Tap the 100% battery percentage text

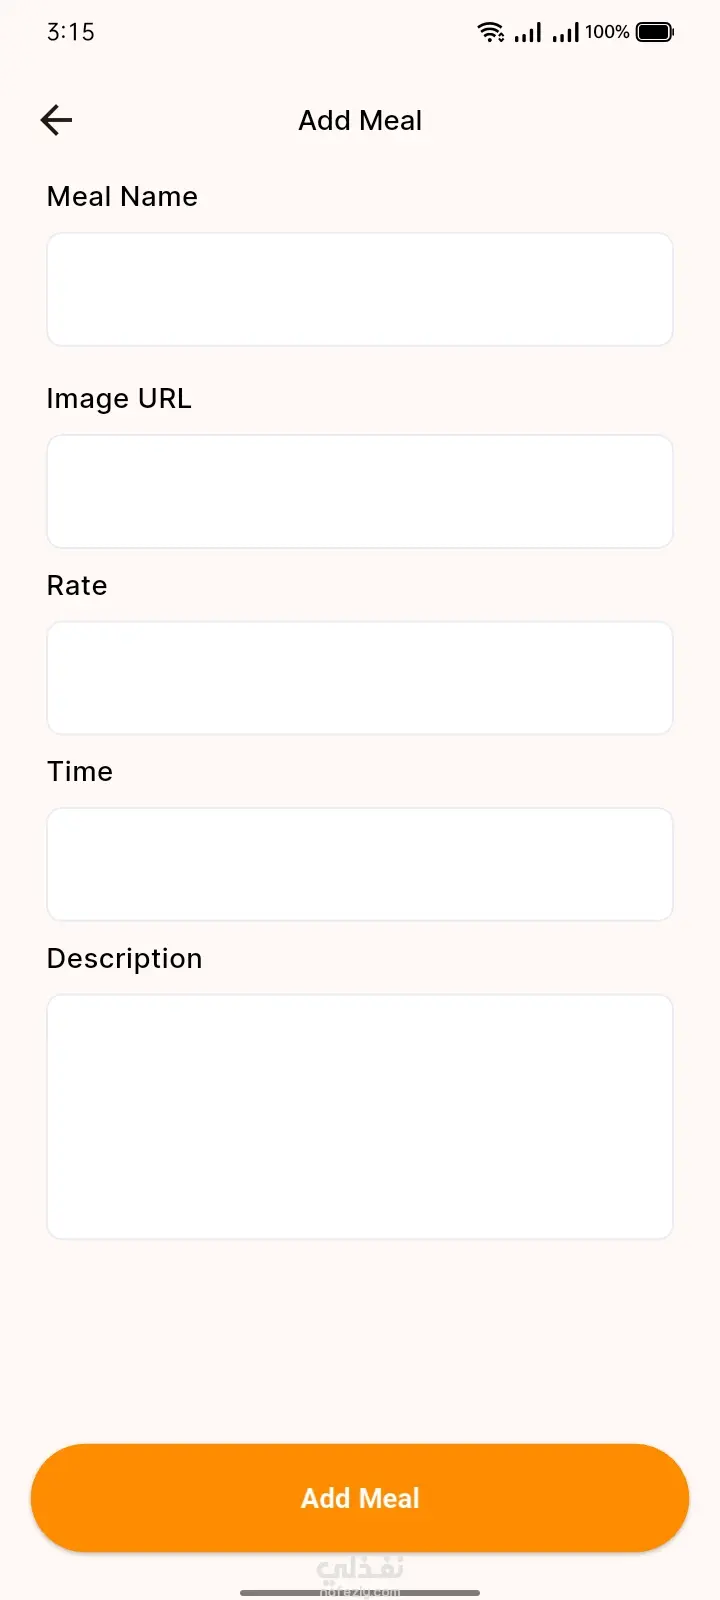pyautogui.click(x=607, y=32)
